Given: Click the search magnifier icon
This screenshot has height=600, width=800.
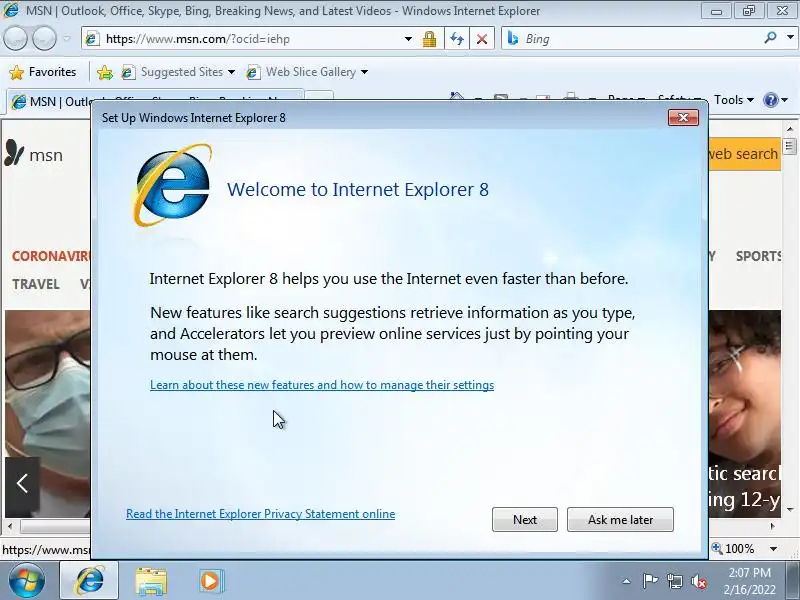Looking at the screenshot, I should pyautogui.click(x=771, y=37).
